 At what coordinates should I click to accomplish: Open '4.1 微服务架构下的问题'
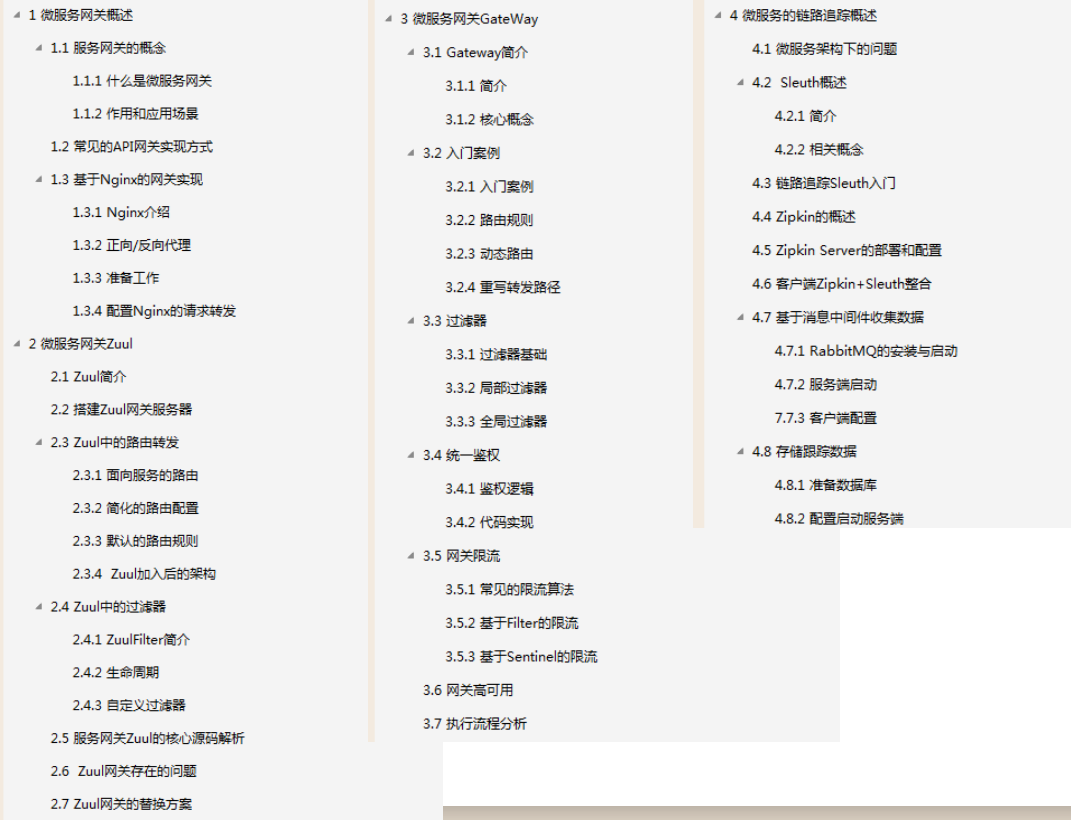tap(824, 49)
